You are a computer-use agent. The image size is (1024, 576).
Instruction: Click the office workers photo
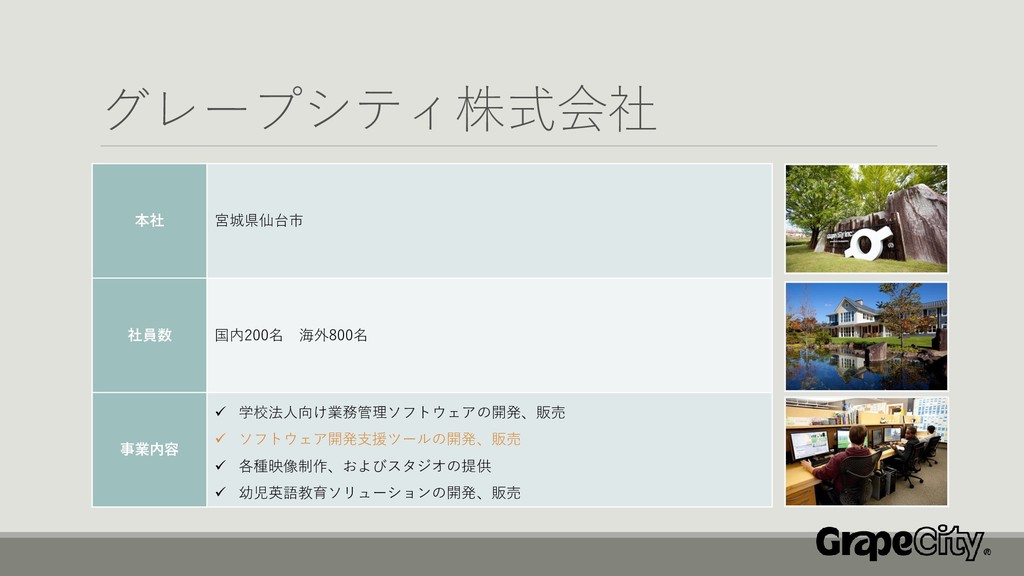(866, 451)
